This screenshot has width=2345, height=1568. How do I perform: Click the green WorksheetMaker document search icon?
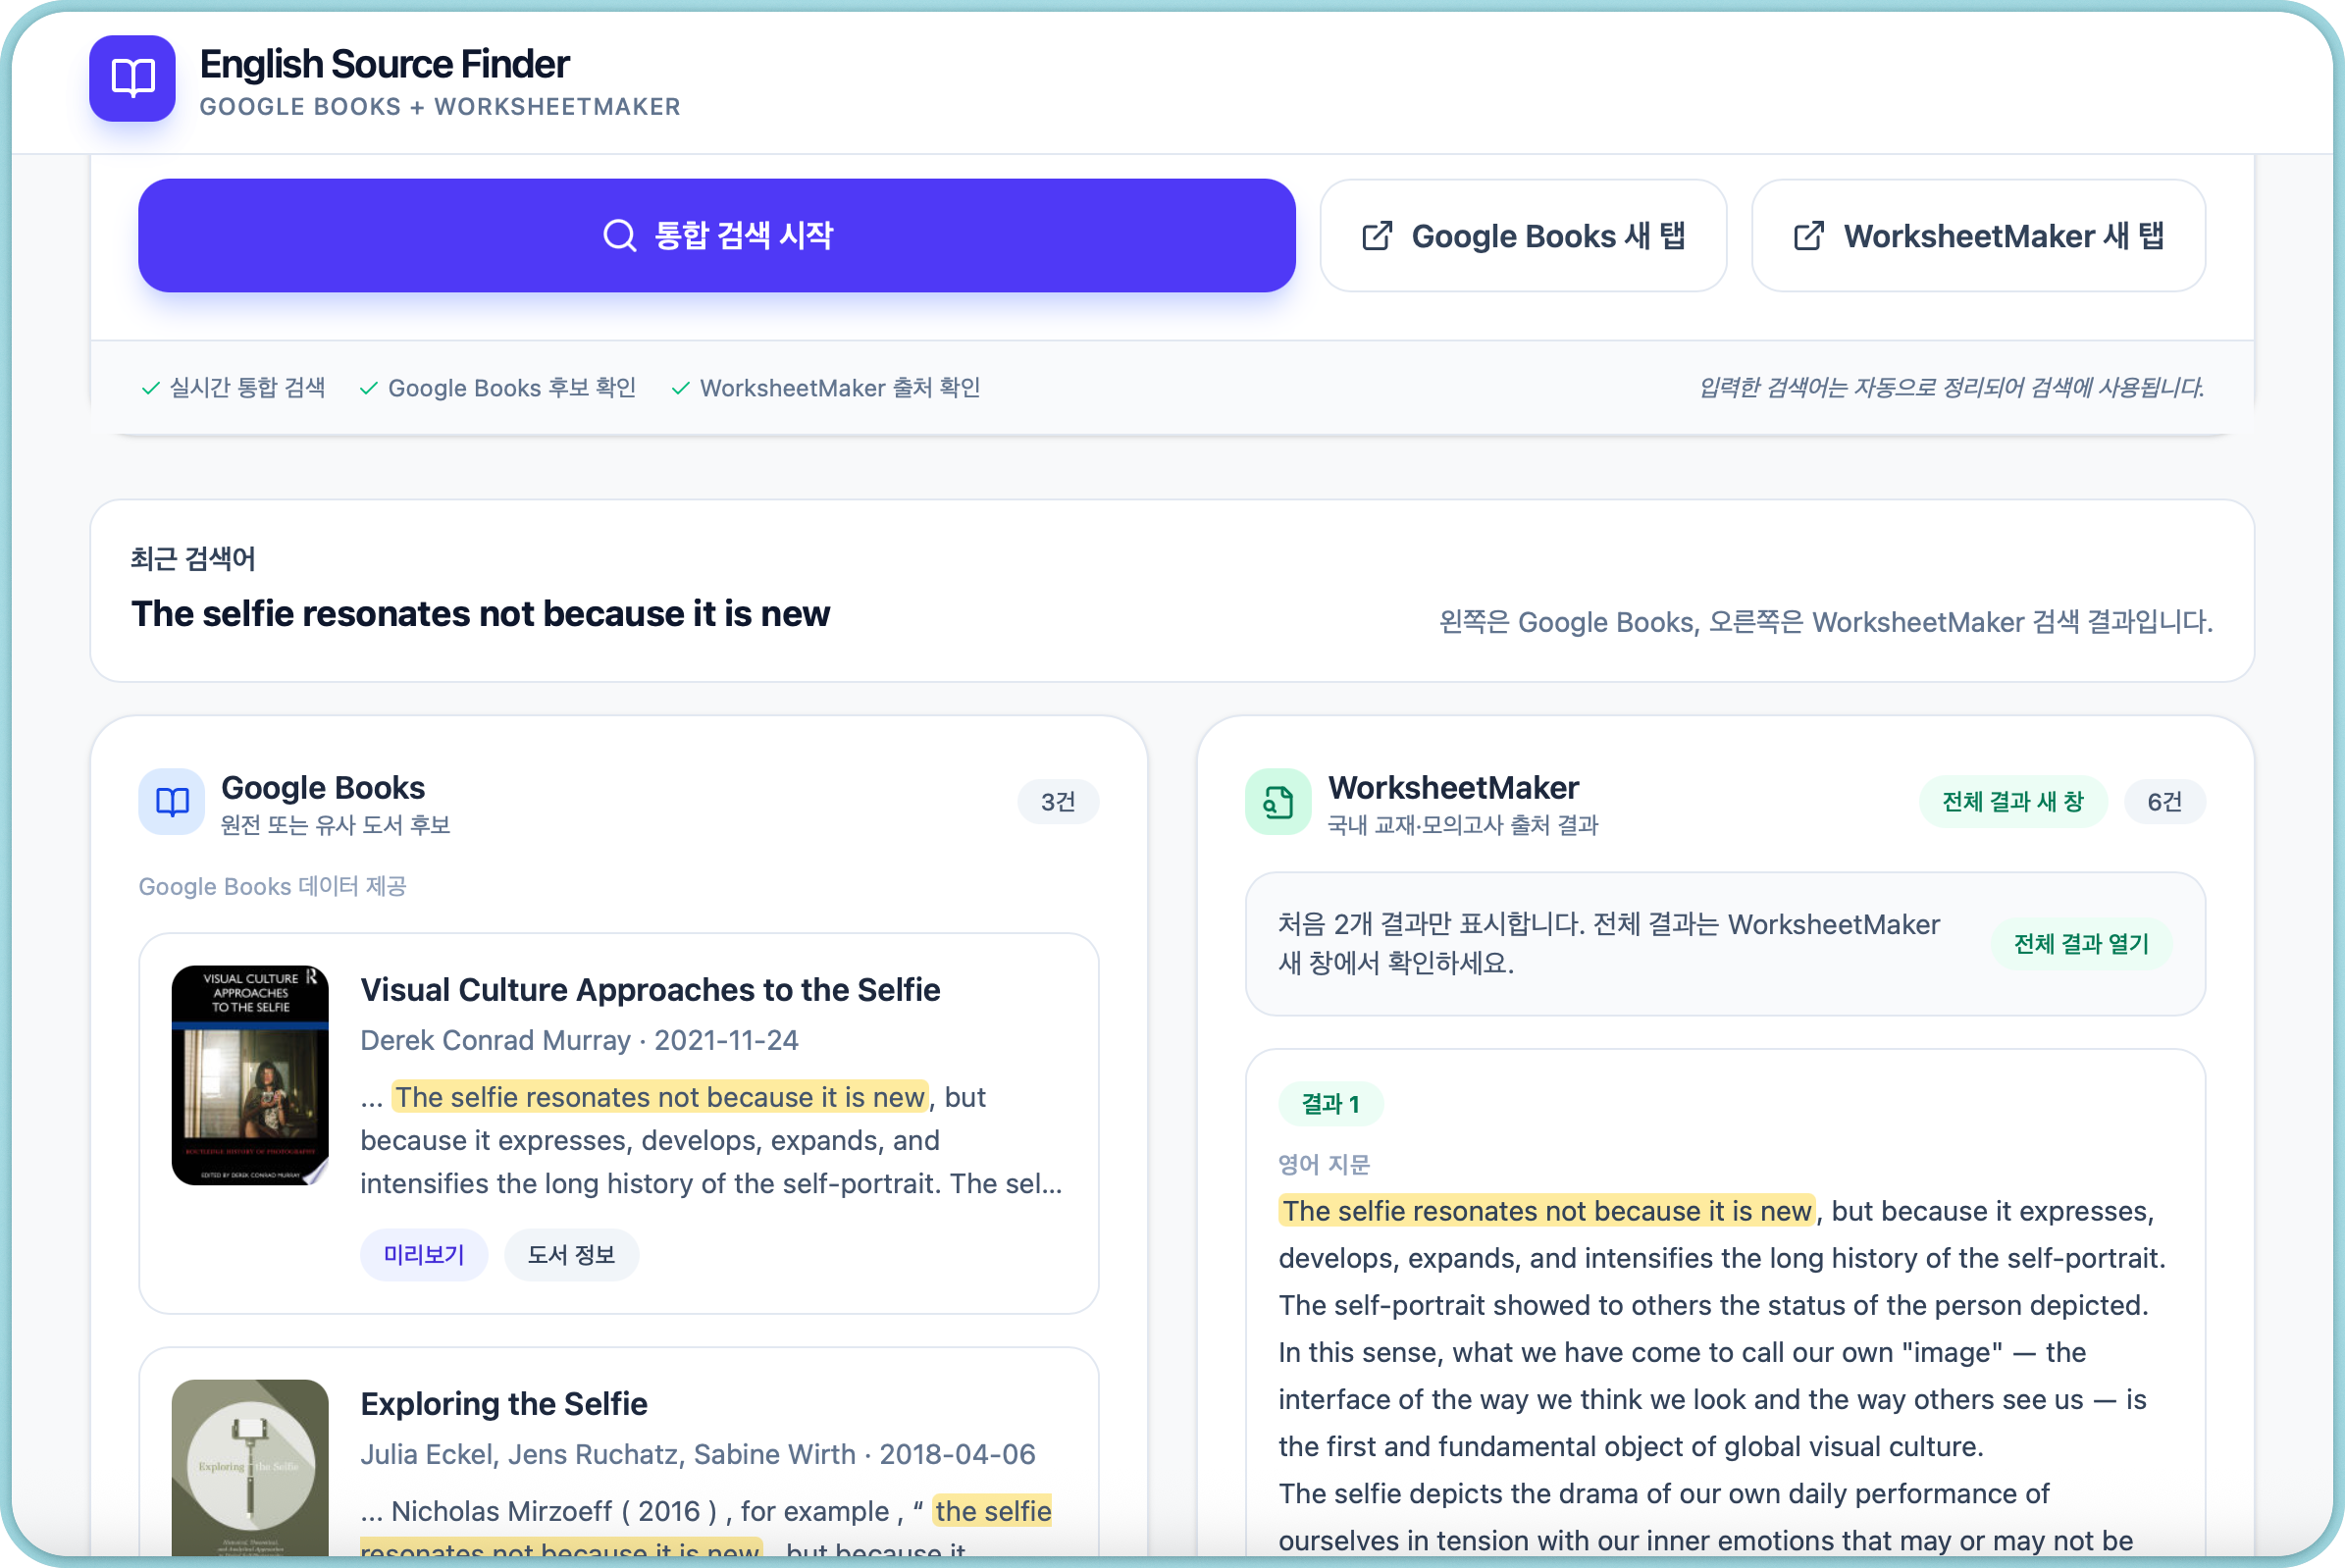coord(1277,801)
